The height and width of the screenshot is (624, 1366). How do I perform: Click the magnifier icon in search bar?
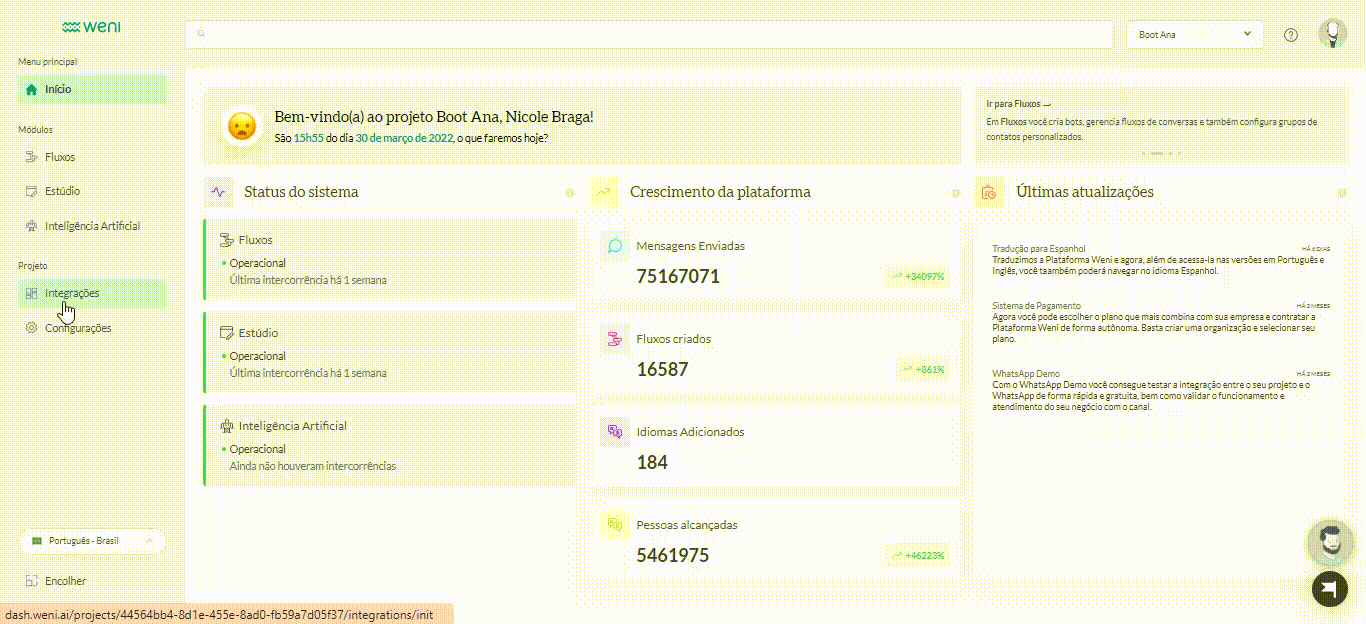click(201, 34)
